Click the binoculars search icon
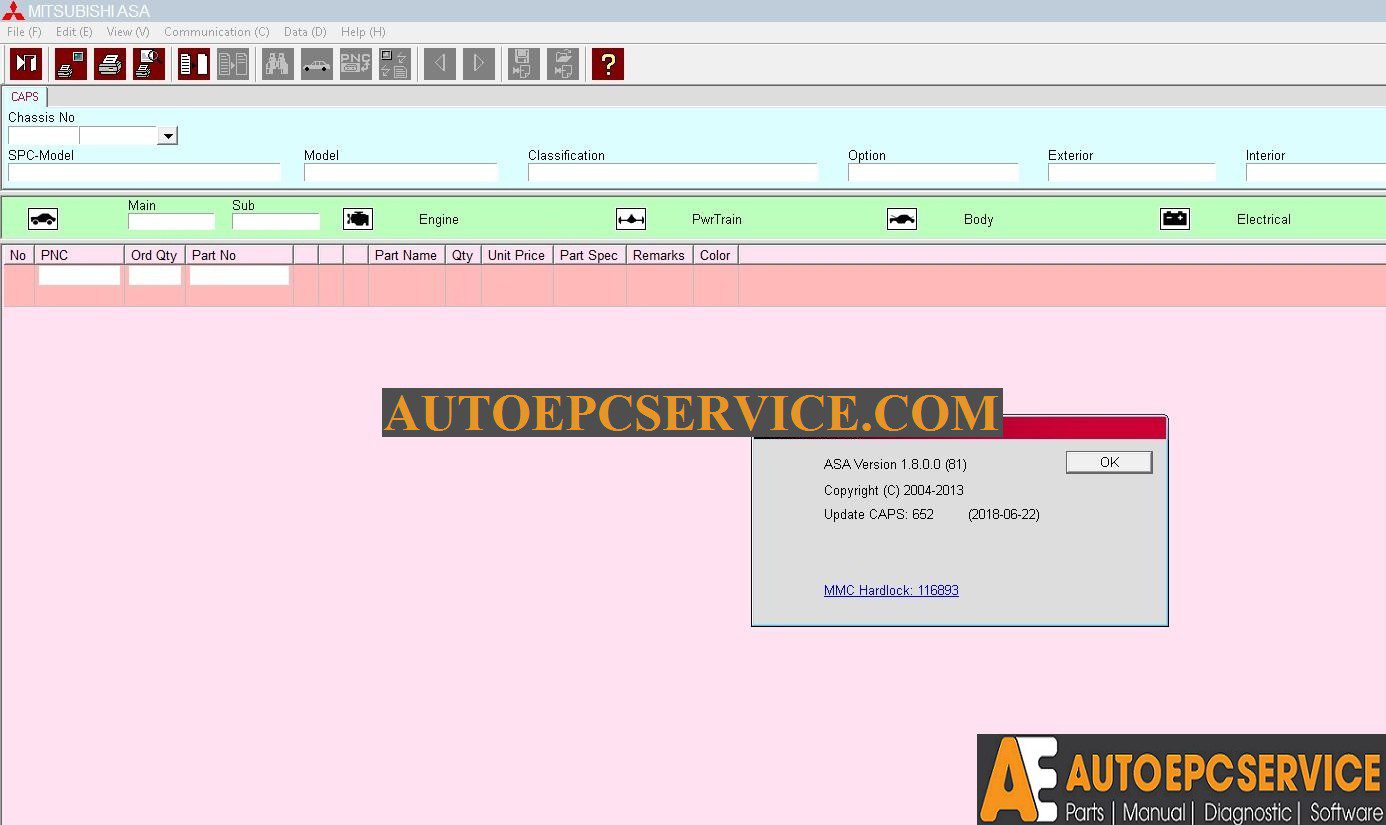The image size is (1386, 825). (278, 64)
